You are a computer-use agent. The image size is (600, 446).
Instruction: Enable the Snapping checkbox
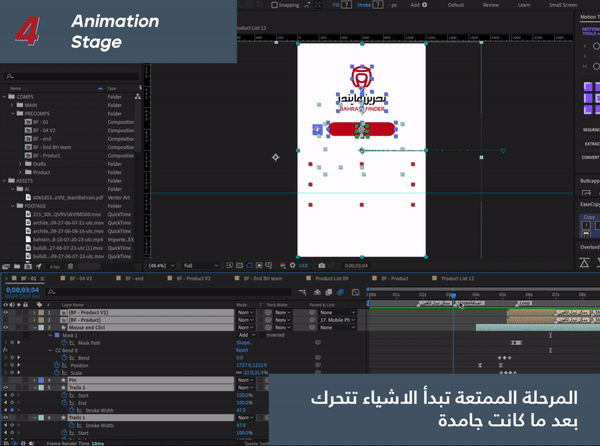274,5
